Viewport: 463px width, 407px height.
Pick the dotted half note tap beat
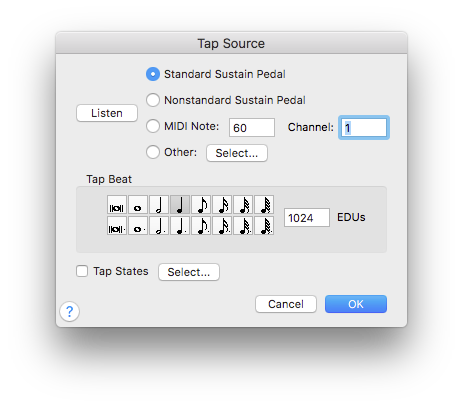[159, 225]
